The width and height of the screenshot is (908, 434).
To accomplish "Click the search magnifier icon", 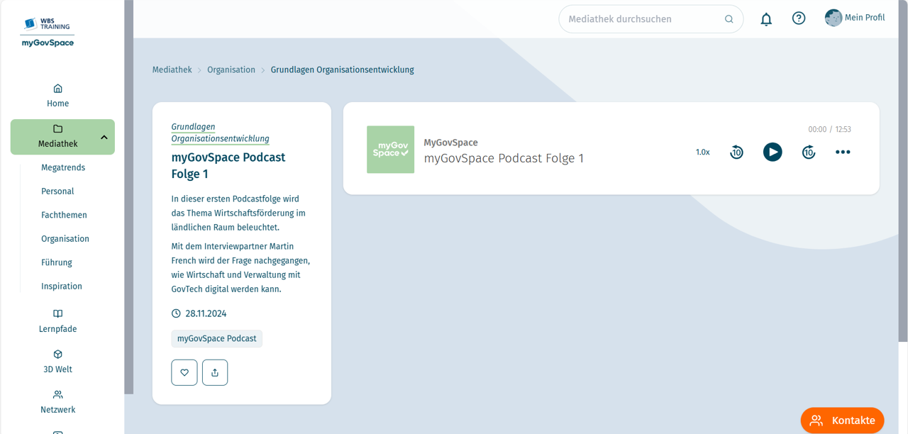I will pos(729,19).
